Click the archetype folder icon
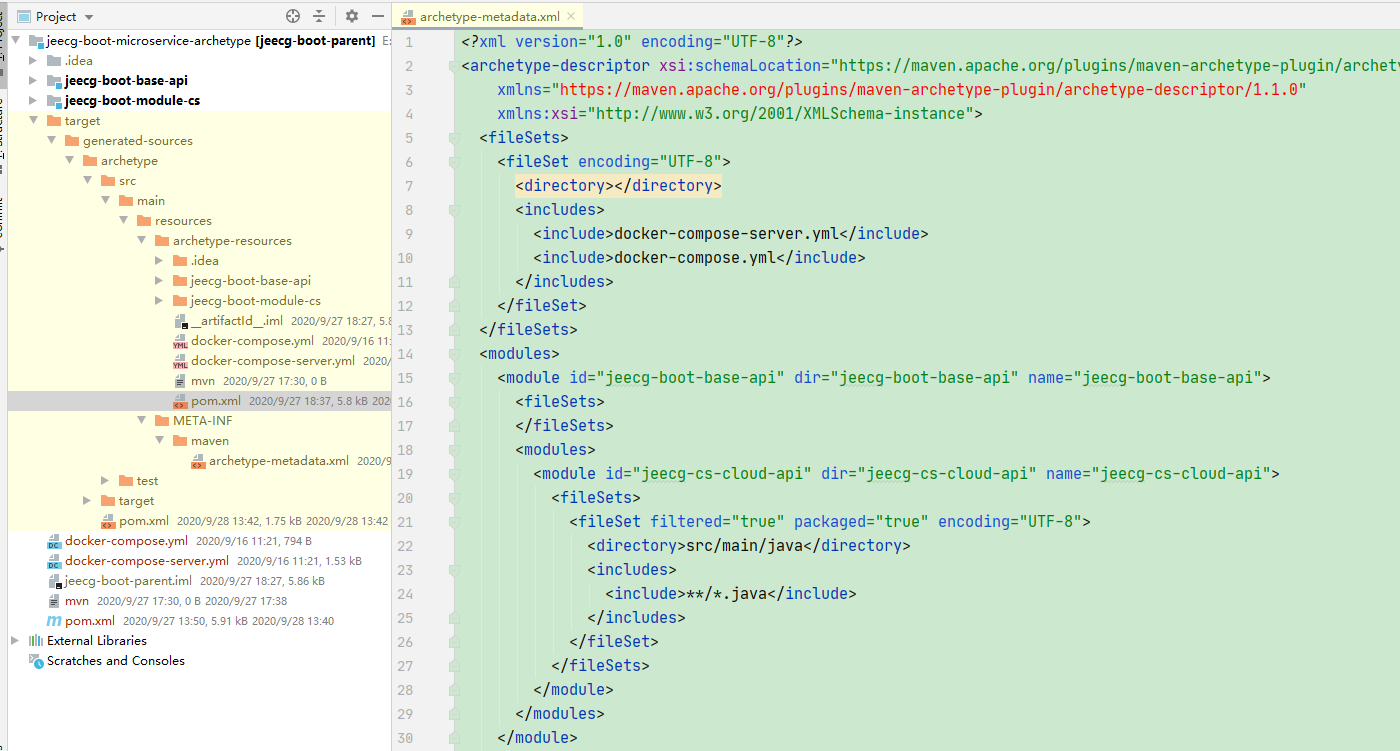The width and height of the screenshot is (1400, 751). coord(91,161)
